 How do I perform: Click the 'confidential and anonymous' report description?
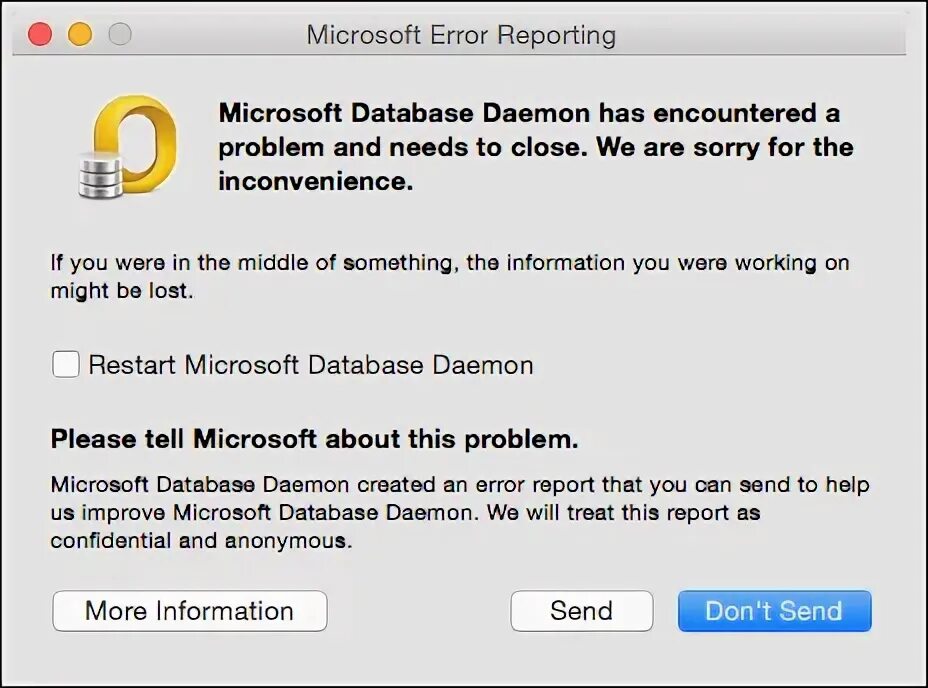tap(200, 542)
